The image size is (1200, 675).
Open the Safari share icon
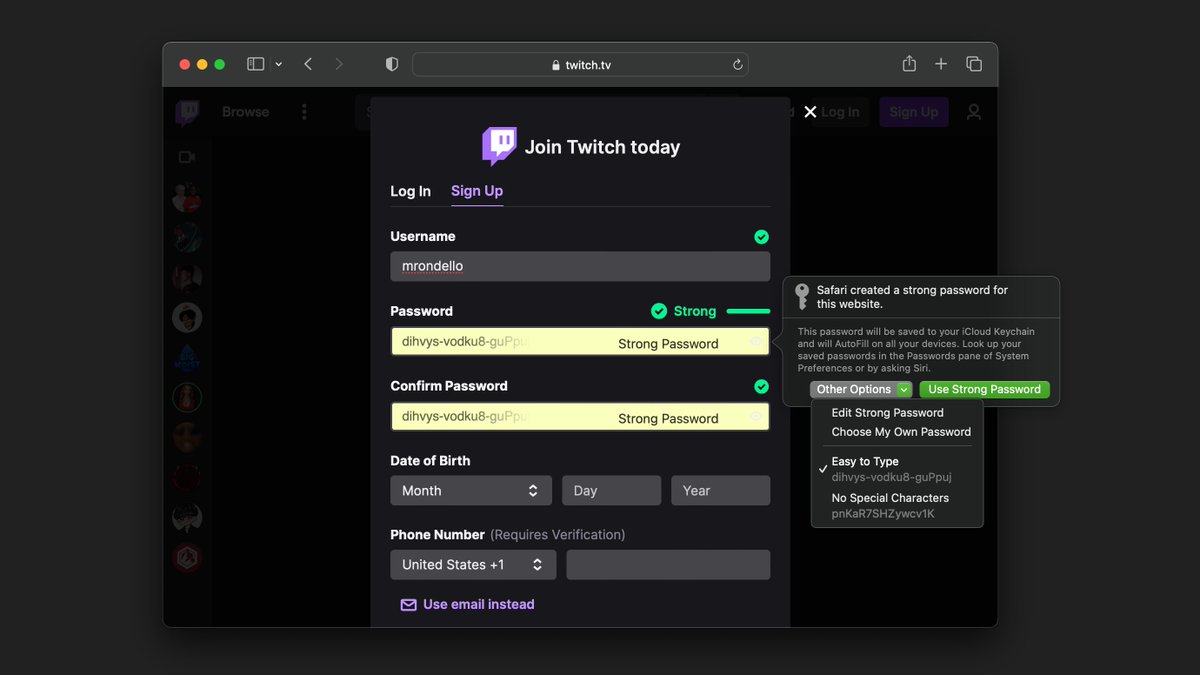coord(909,63)
